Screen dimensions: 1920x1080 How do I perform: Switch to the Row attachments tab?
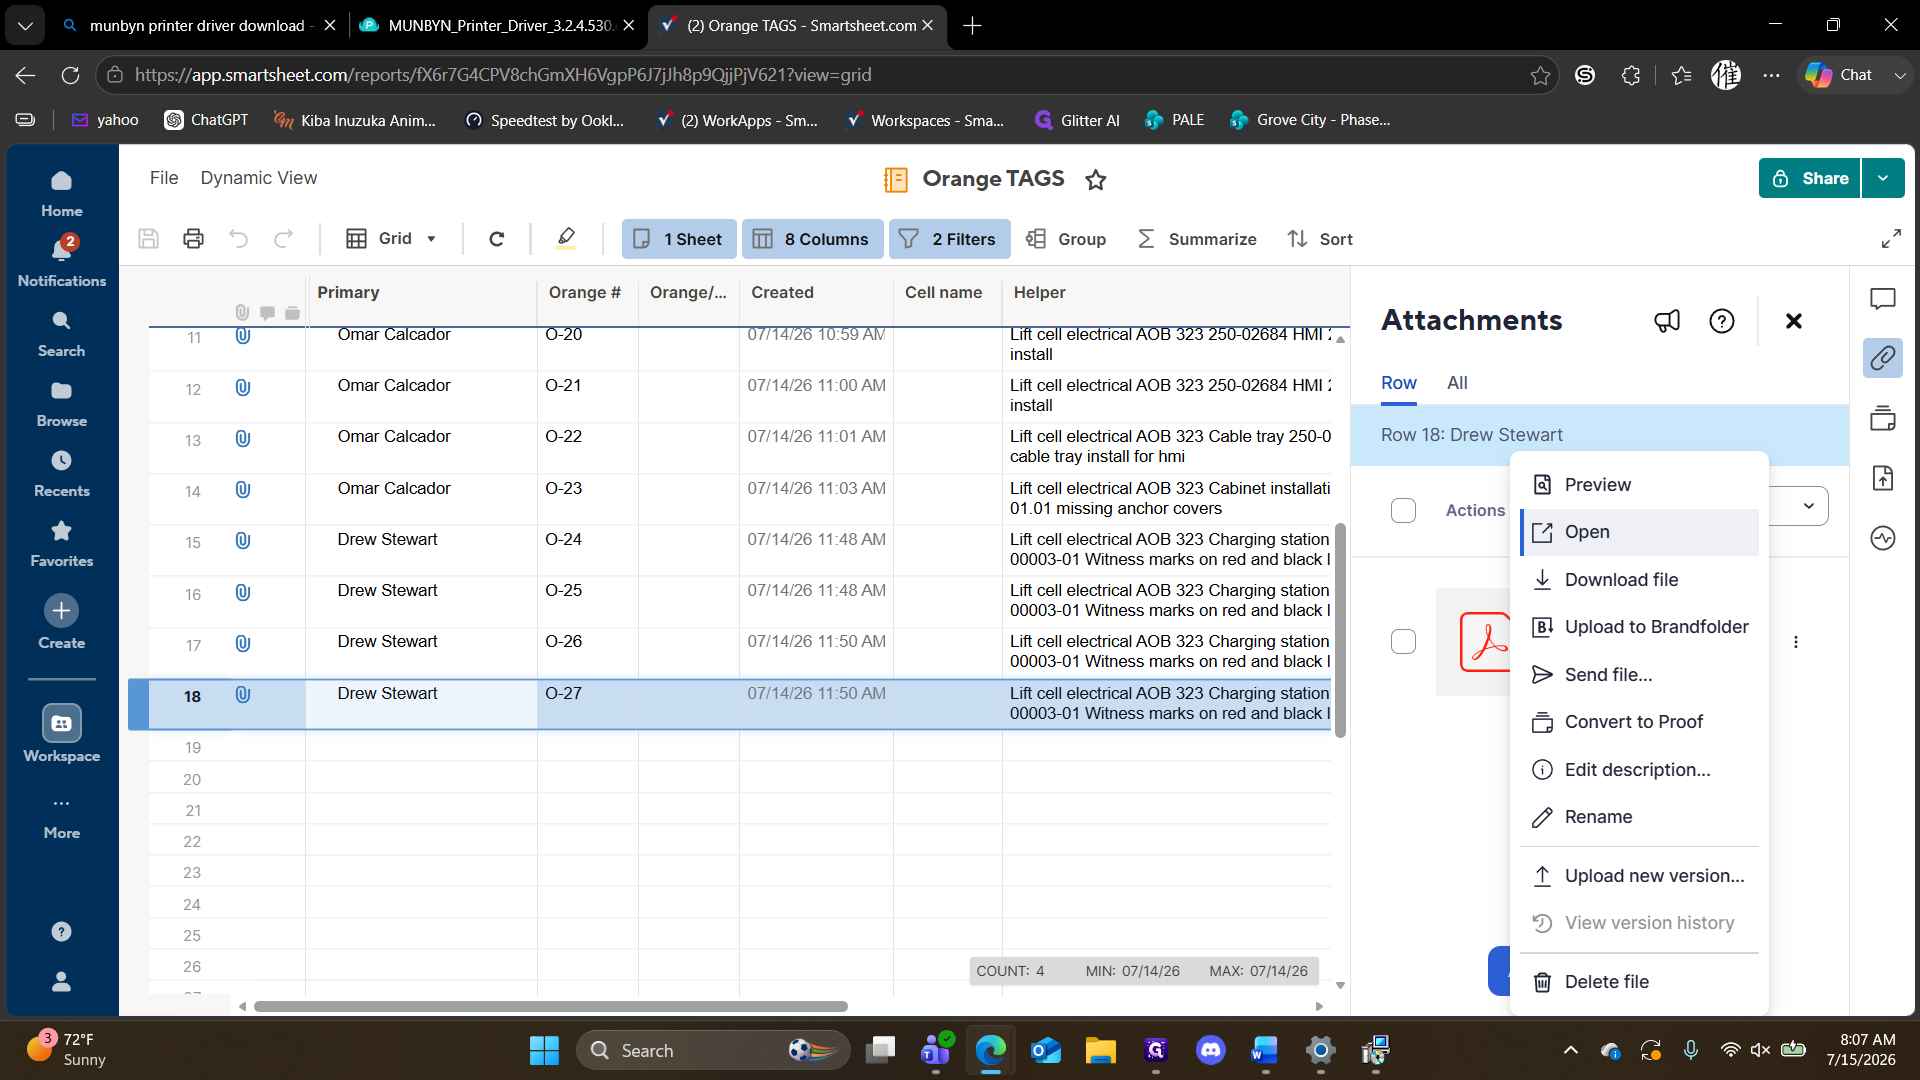1398,384
